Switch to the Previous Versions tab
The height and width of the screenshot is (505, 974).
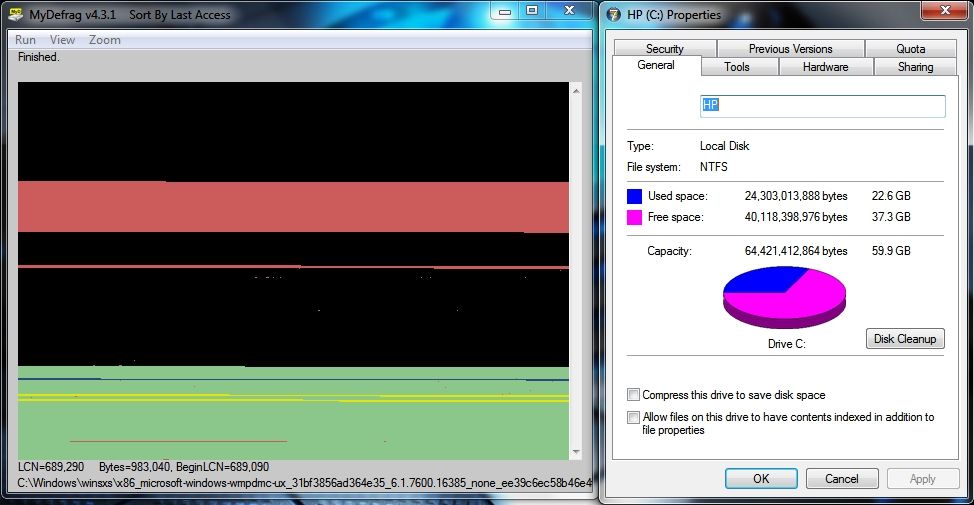point(790,48)
